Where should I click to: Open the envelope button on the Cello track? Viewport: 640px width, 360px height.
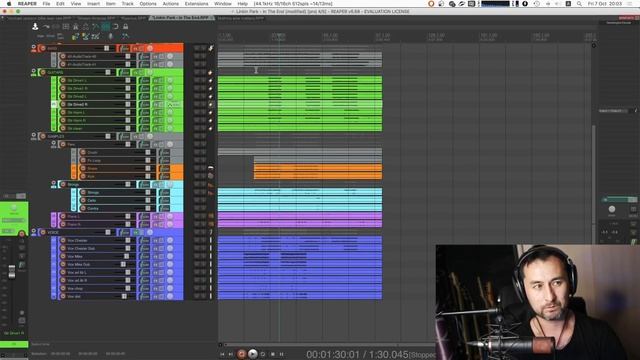tap(164, 200)
